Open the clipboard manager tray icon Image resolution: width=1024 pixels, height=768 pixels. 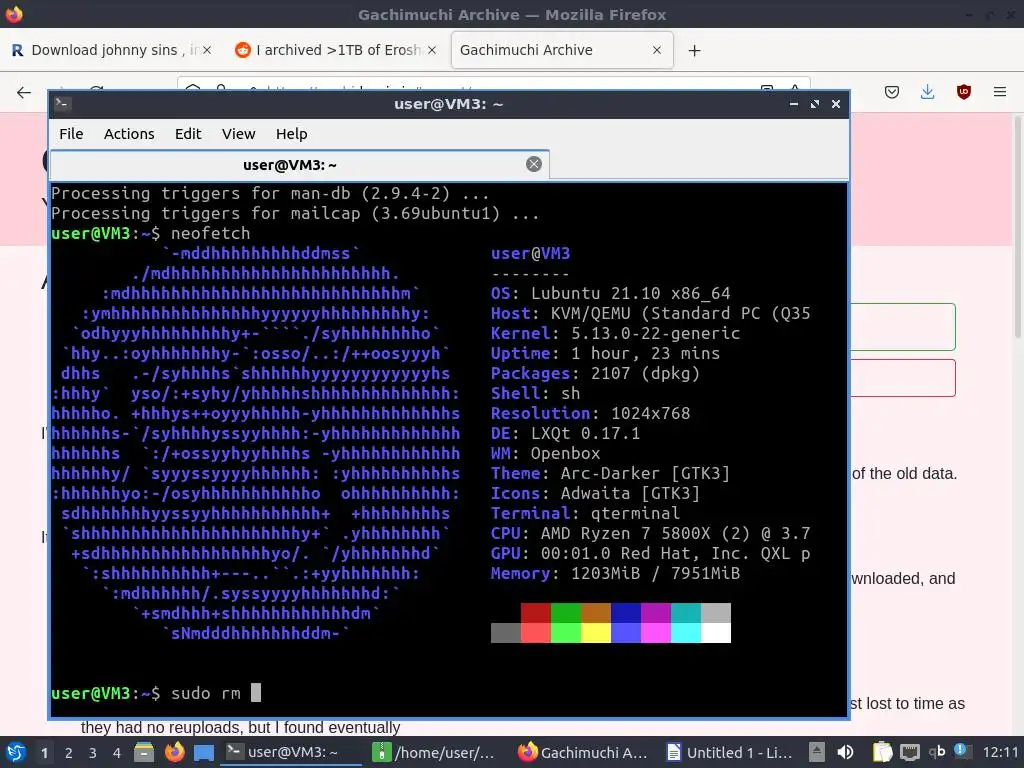pos(882,752)
